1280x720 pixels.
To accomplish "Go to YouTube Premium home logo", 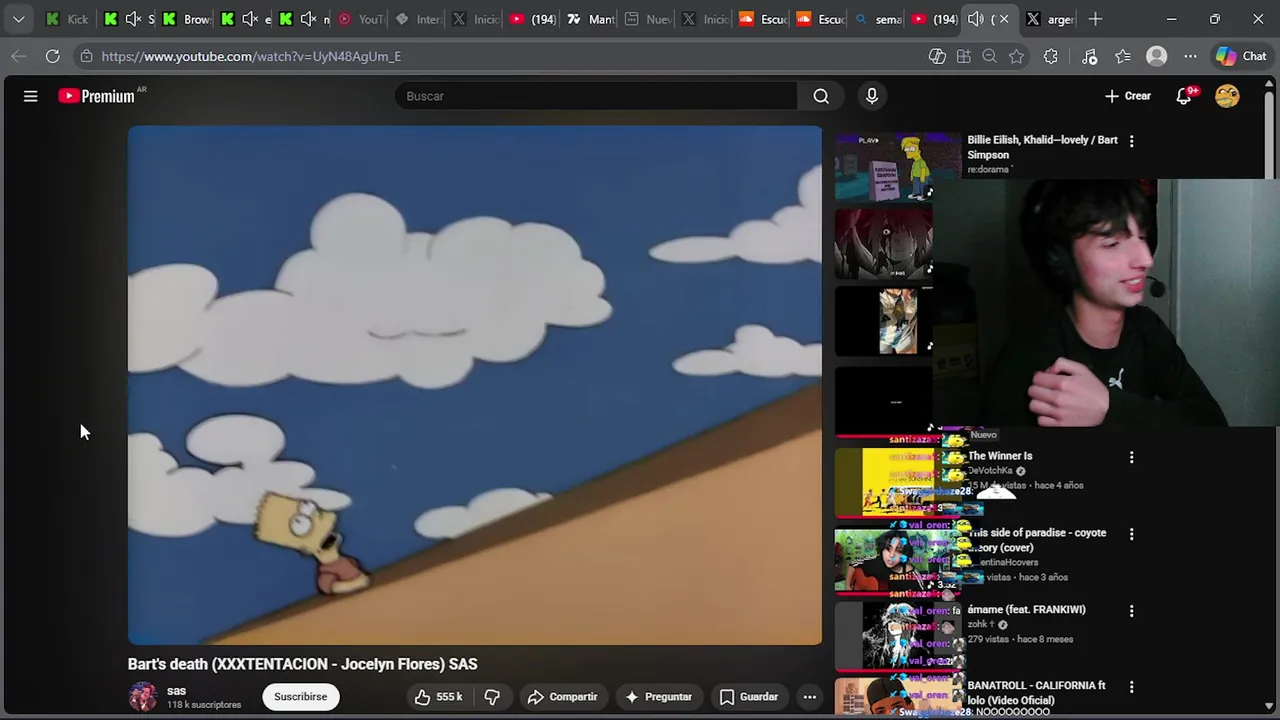I will [97, 96].
